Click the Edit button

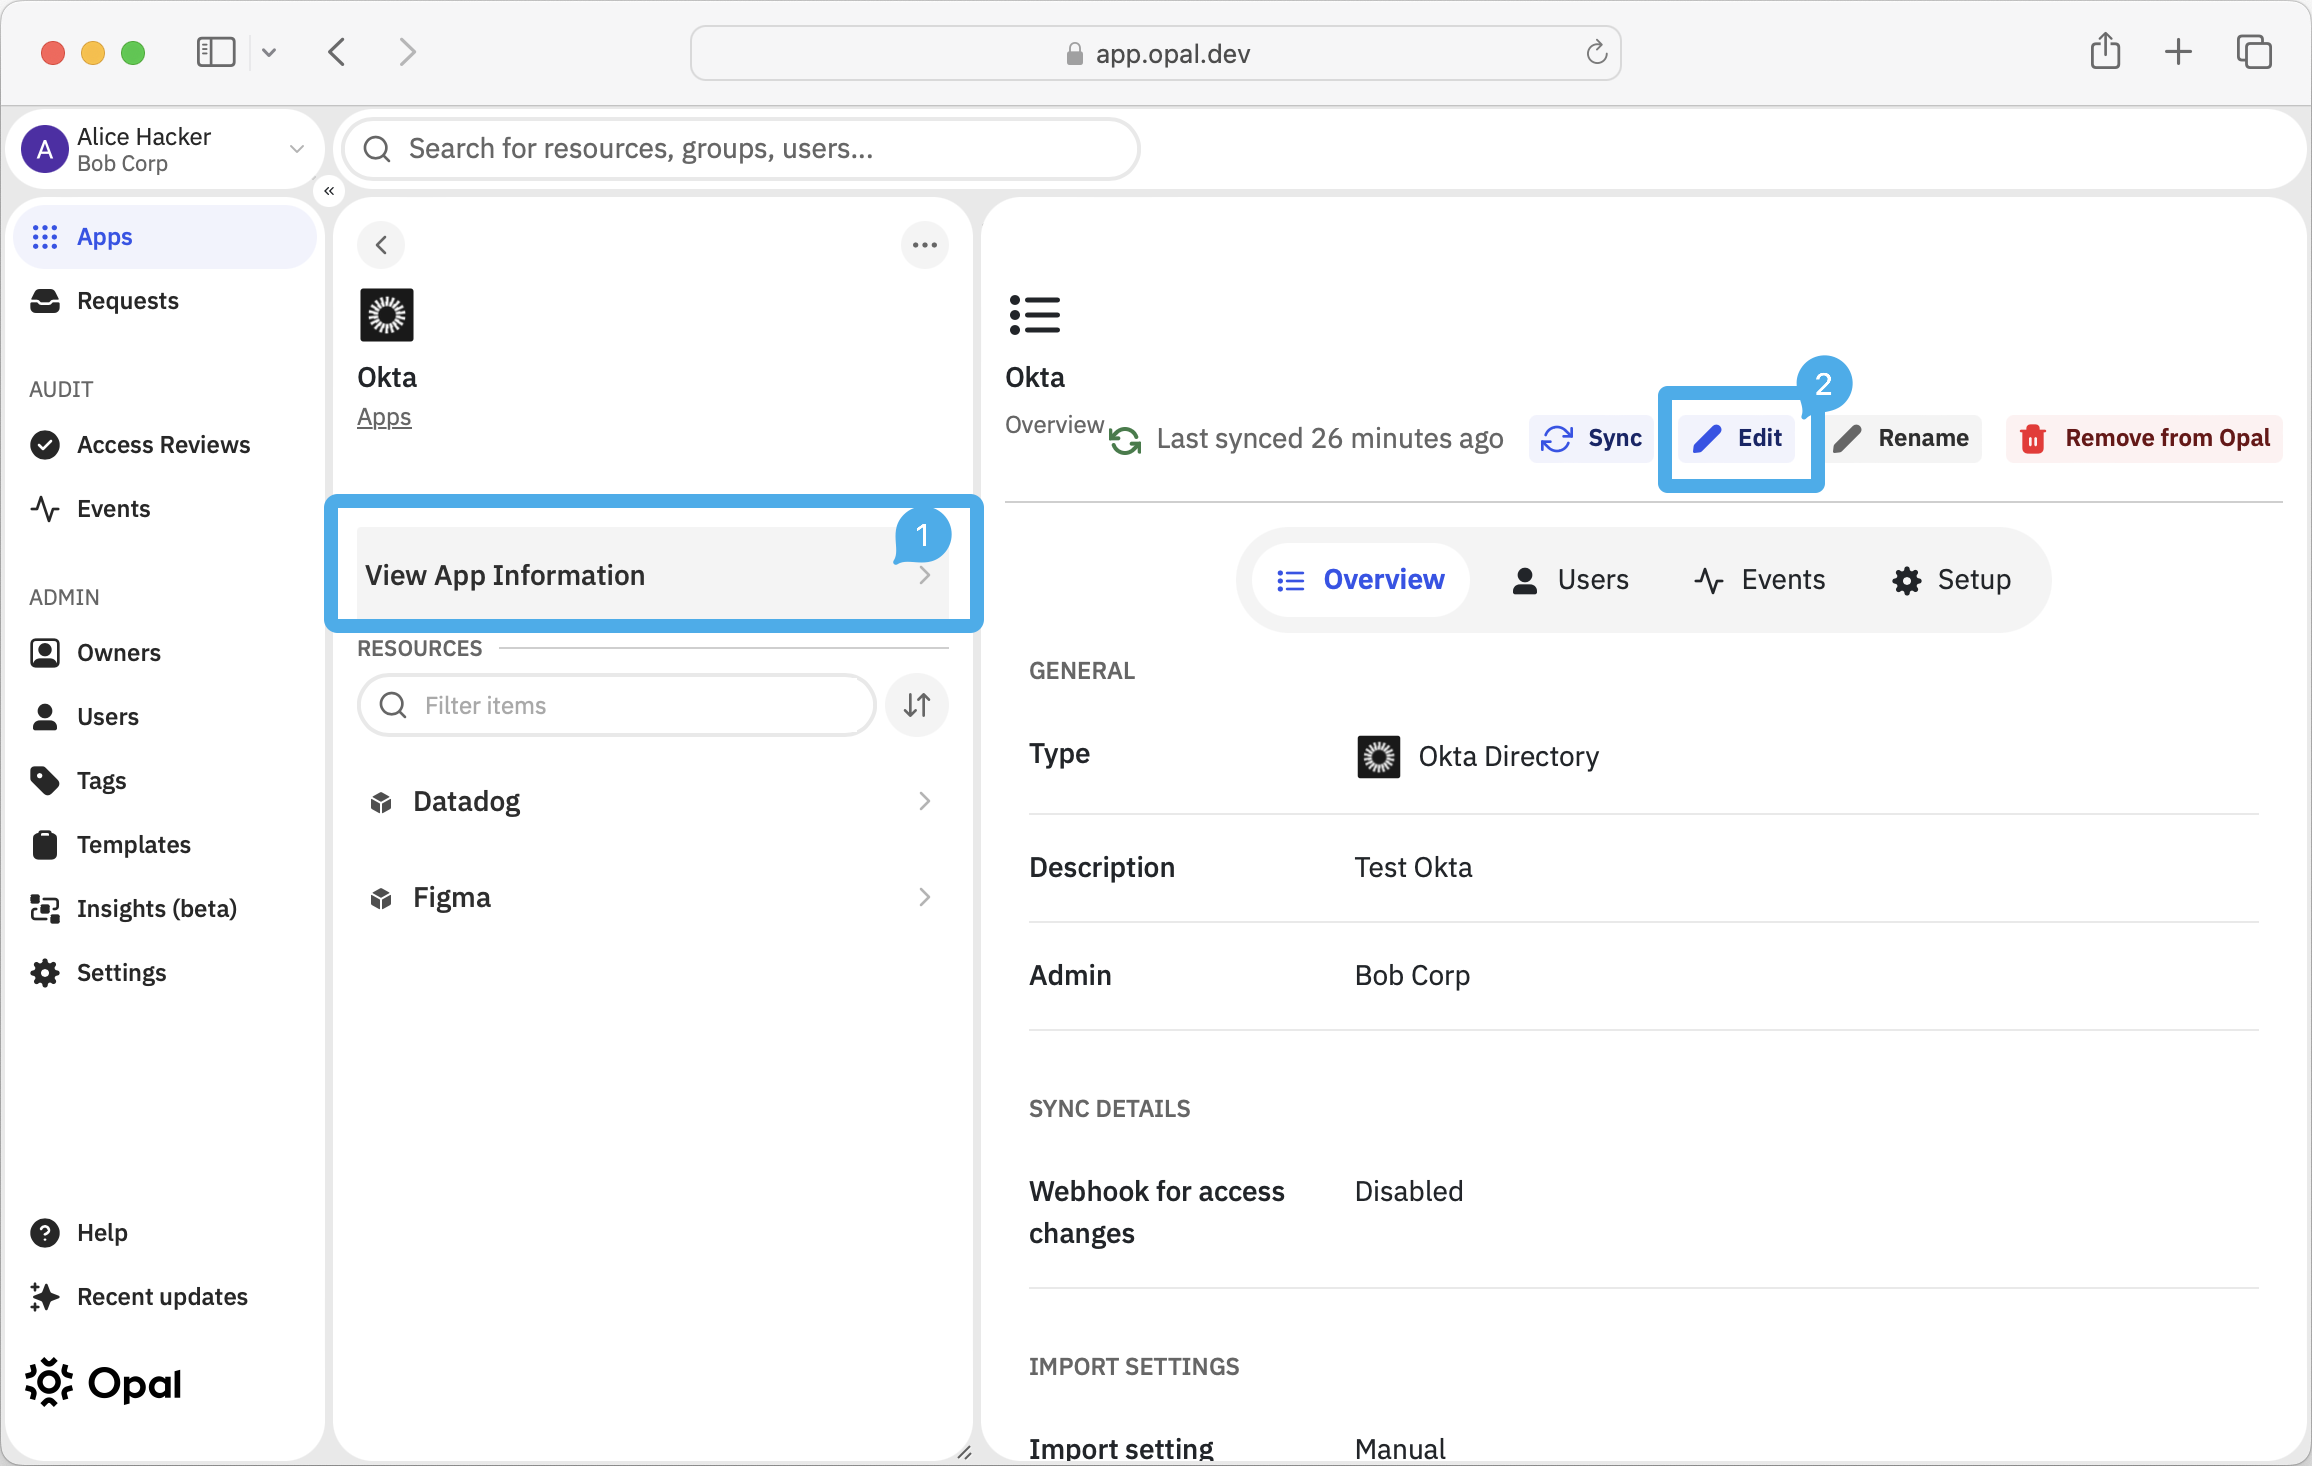[1737, 438]
